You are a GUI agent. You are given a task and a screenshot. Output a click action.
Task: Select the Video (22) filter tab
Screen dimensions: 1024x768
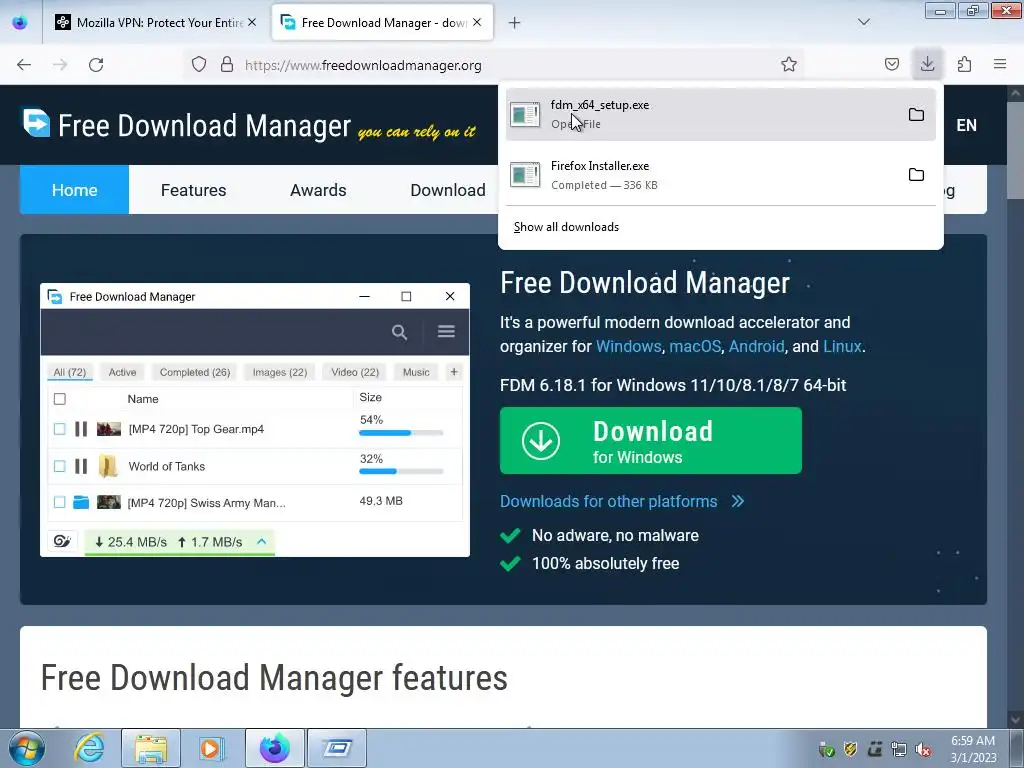355,372
